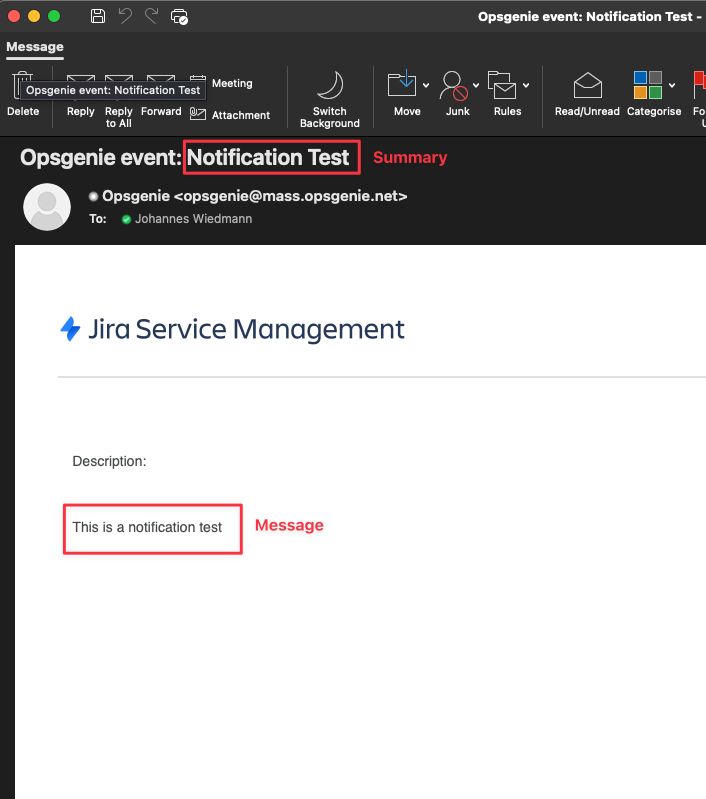Open the Categorise dropdown arrow
This screenshot has height=799, width=706.
click(672, 85)
